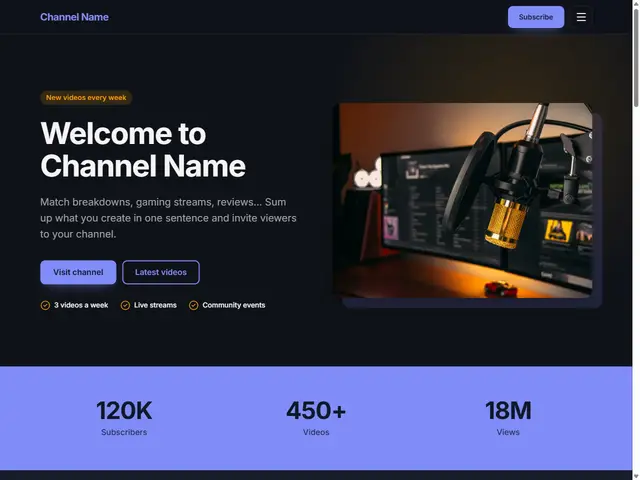
Task: Select the 'Community events' text
Action: (x=234, y=305)
